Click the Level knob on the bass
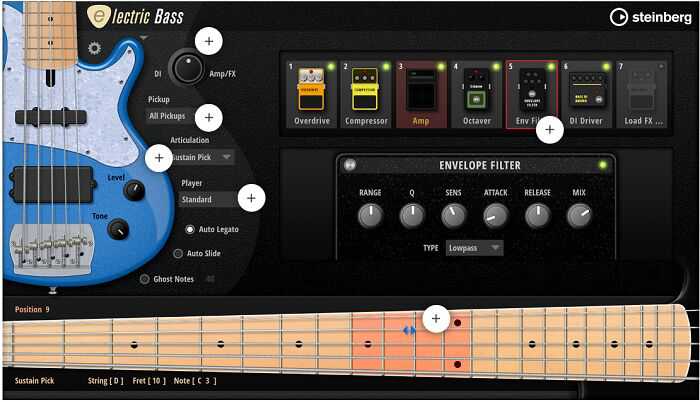 point(134,191)
